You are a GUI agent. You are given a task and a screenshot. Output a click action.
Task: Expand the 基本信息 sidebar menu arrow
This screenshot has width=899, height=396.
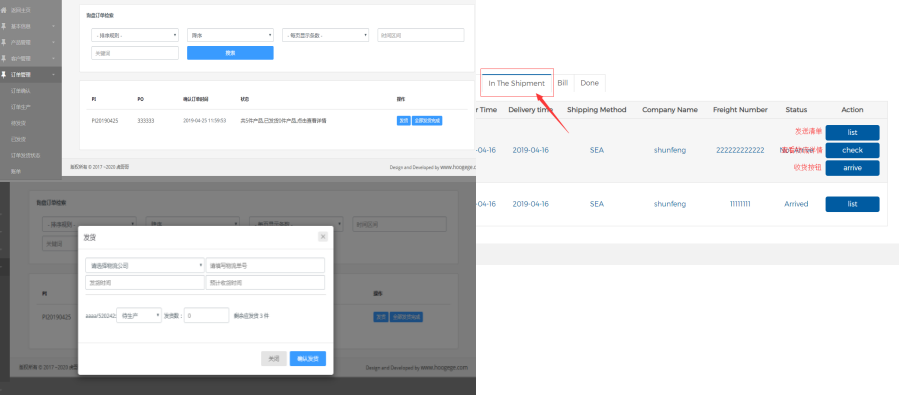tap(53, 26)
